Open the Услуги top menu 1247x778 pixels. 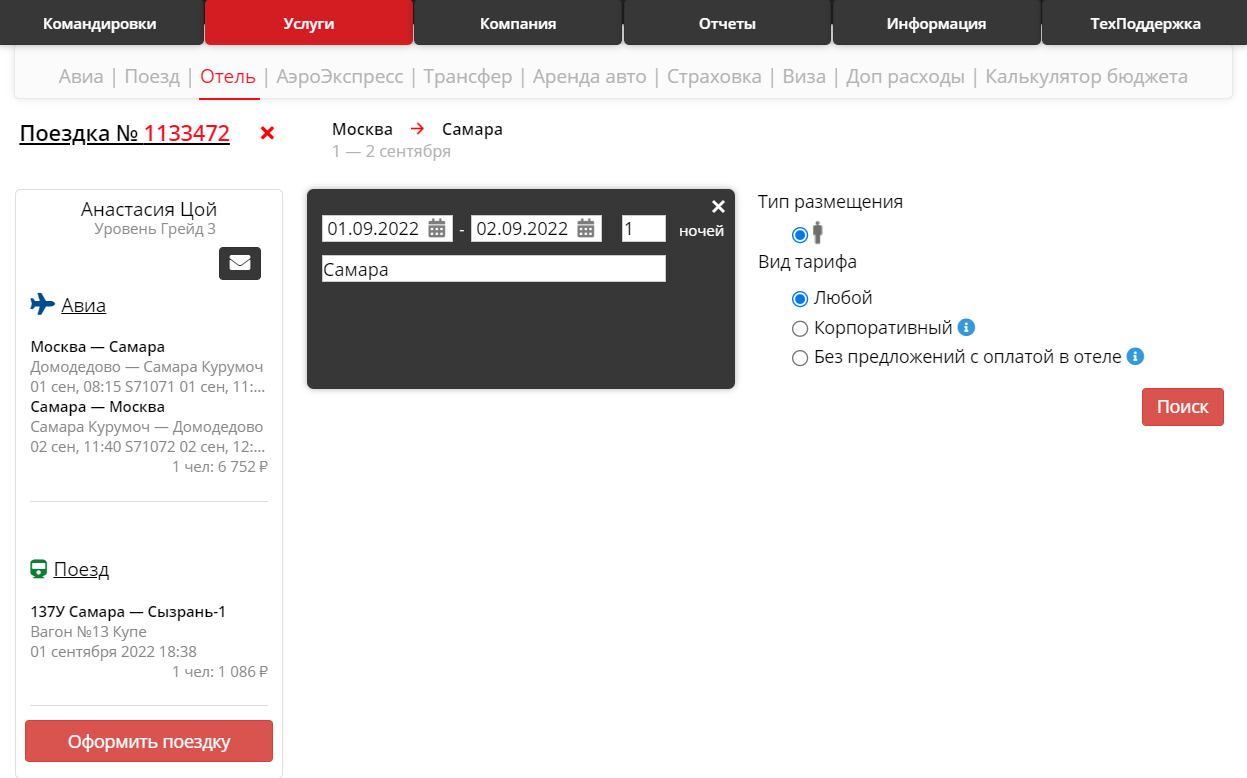click(309, 23)
